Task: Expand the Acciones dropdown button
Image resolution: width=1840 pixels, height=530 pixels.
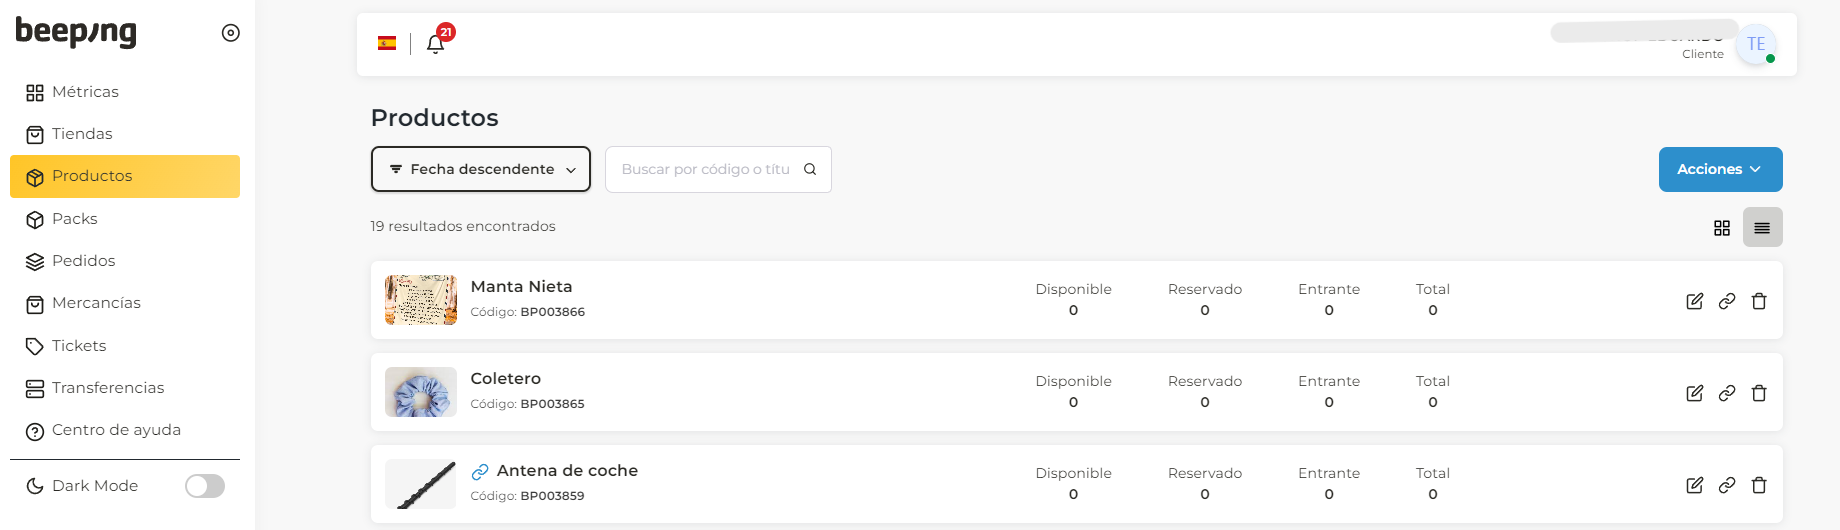Action: pyautogui.click(x=1720, y=169)
